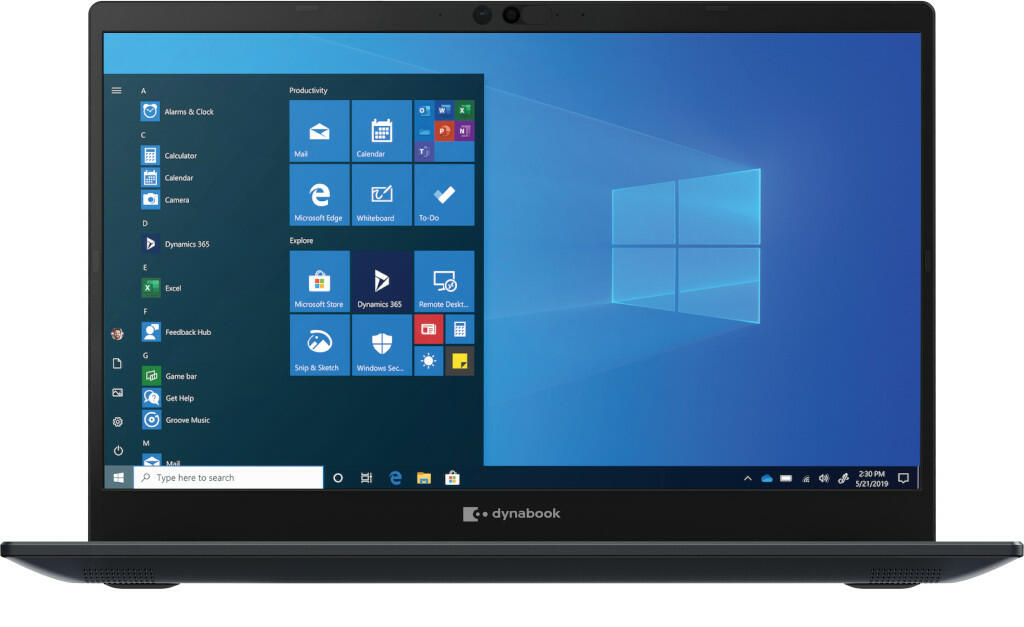1024x627 pixels.
Task: Open Calendar in the alphabetical app list
Action: click(167, 178)
